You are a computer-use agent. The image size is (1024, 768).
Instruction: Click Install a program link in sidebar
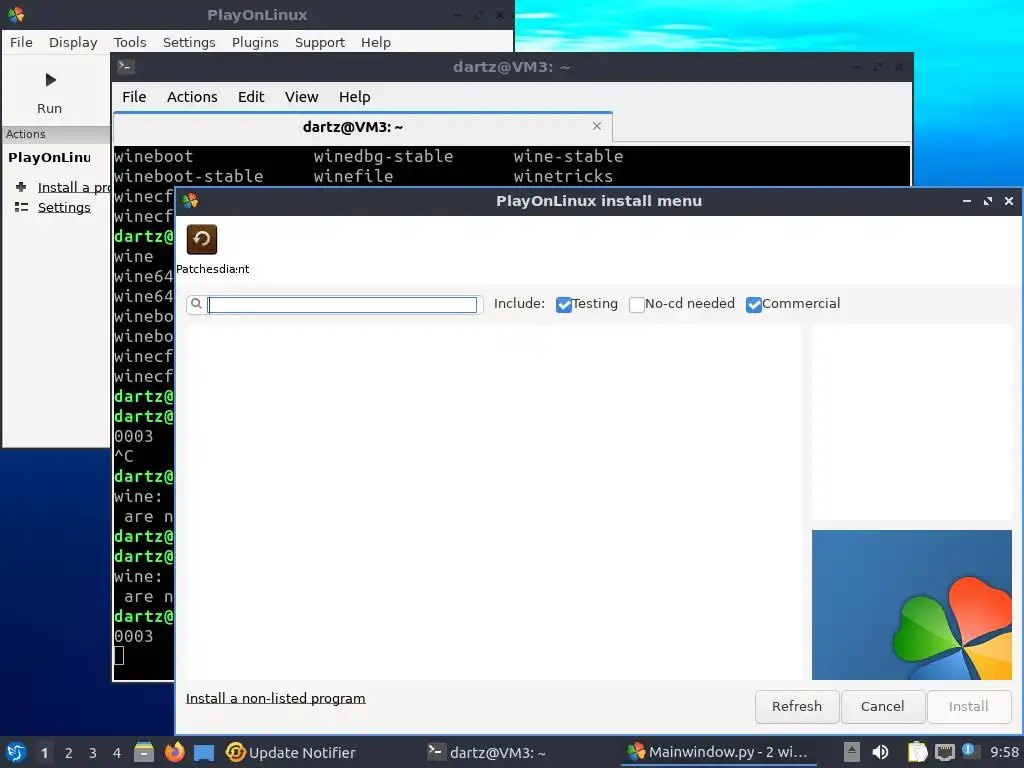[73, 187]
